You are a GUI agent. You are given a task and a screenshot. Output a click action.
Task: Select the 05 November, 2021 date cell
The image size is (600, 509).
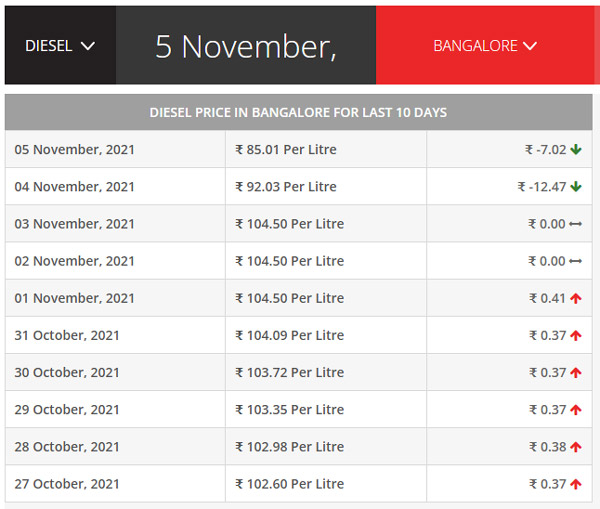tap(75, 150)
